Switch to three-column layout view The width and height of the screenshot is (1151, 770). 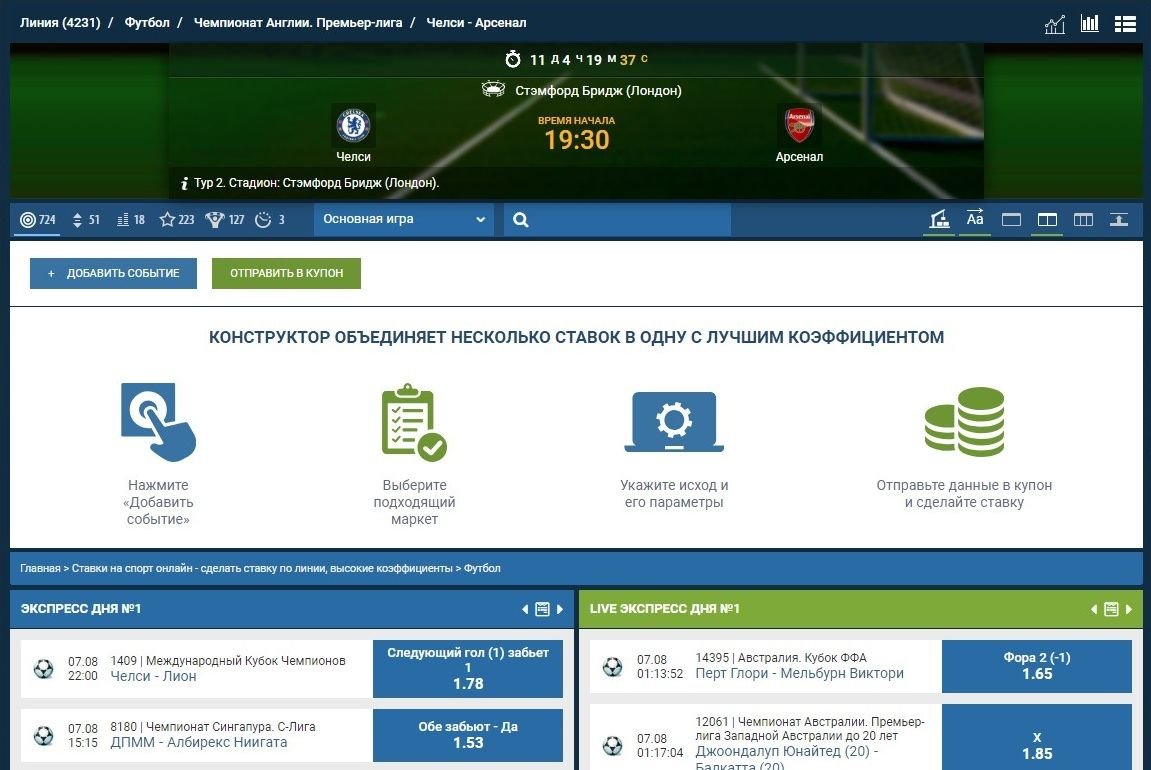[x=1083, y=220]
